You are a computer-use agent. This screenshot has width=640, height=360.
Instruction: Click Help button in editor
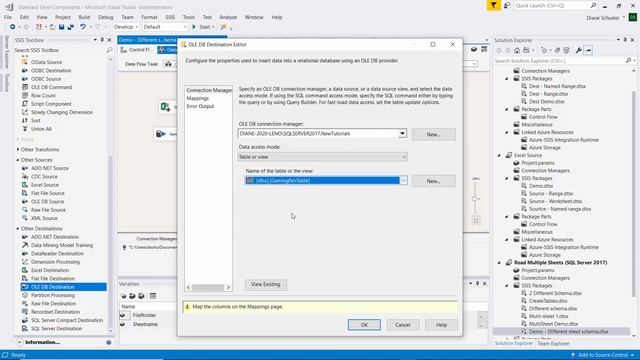pyautogui.click(x=441, y=325)
